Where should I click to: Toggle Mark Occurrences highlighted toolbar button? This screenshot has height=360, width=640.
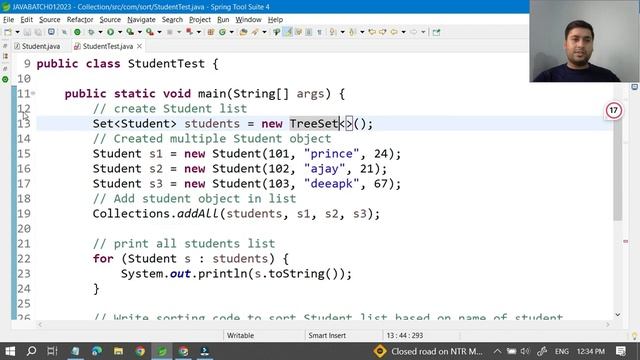[288, 32]
